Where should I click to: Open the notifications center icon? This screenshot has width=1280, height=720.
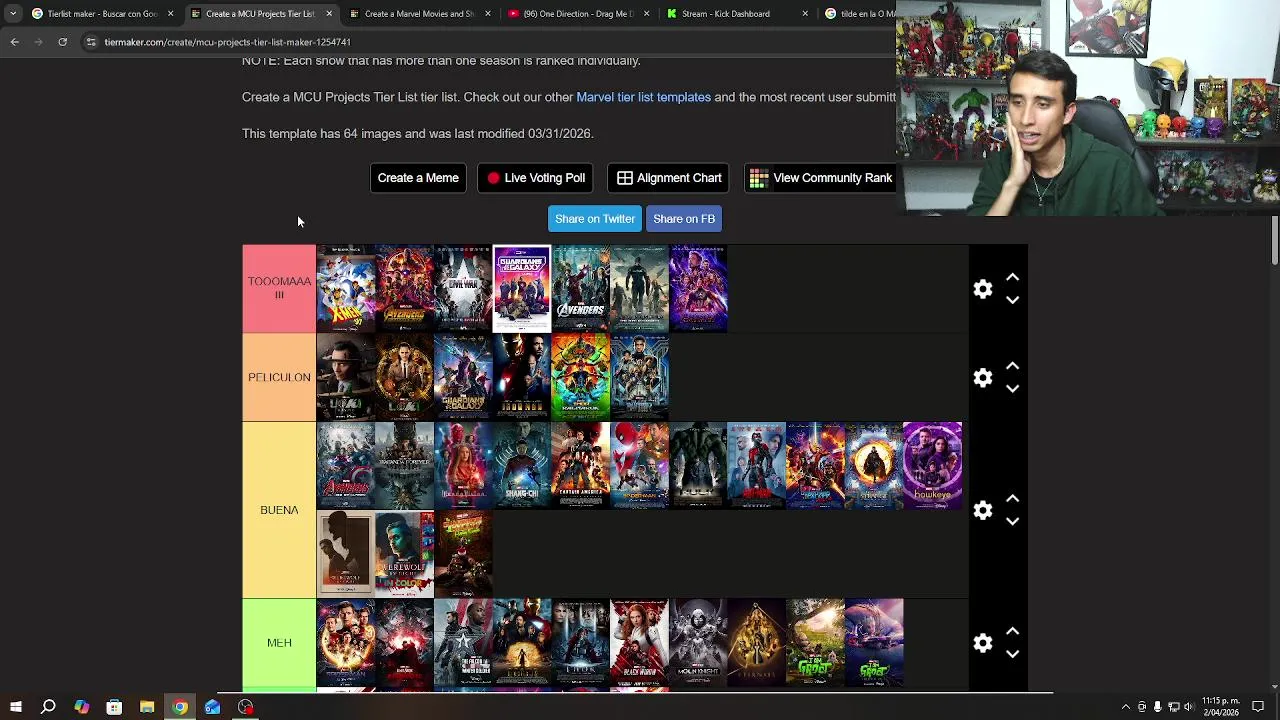tap(1258, 707)
